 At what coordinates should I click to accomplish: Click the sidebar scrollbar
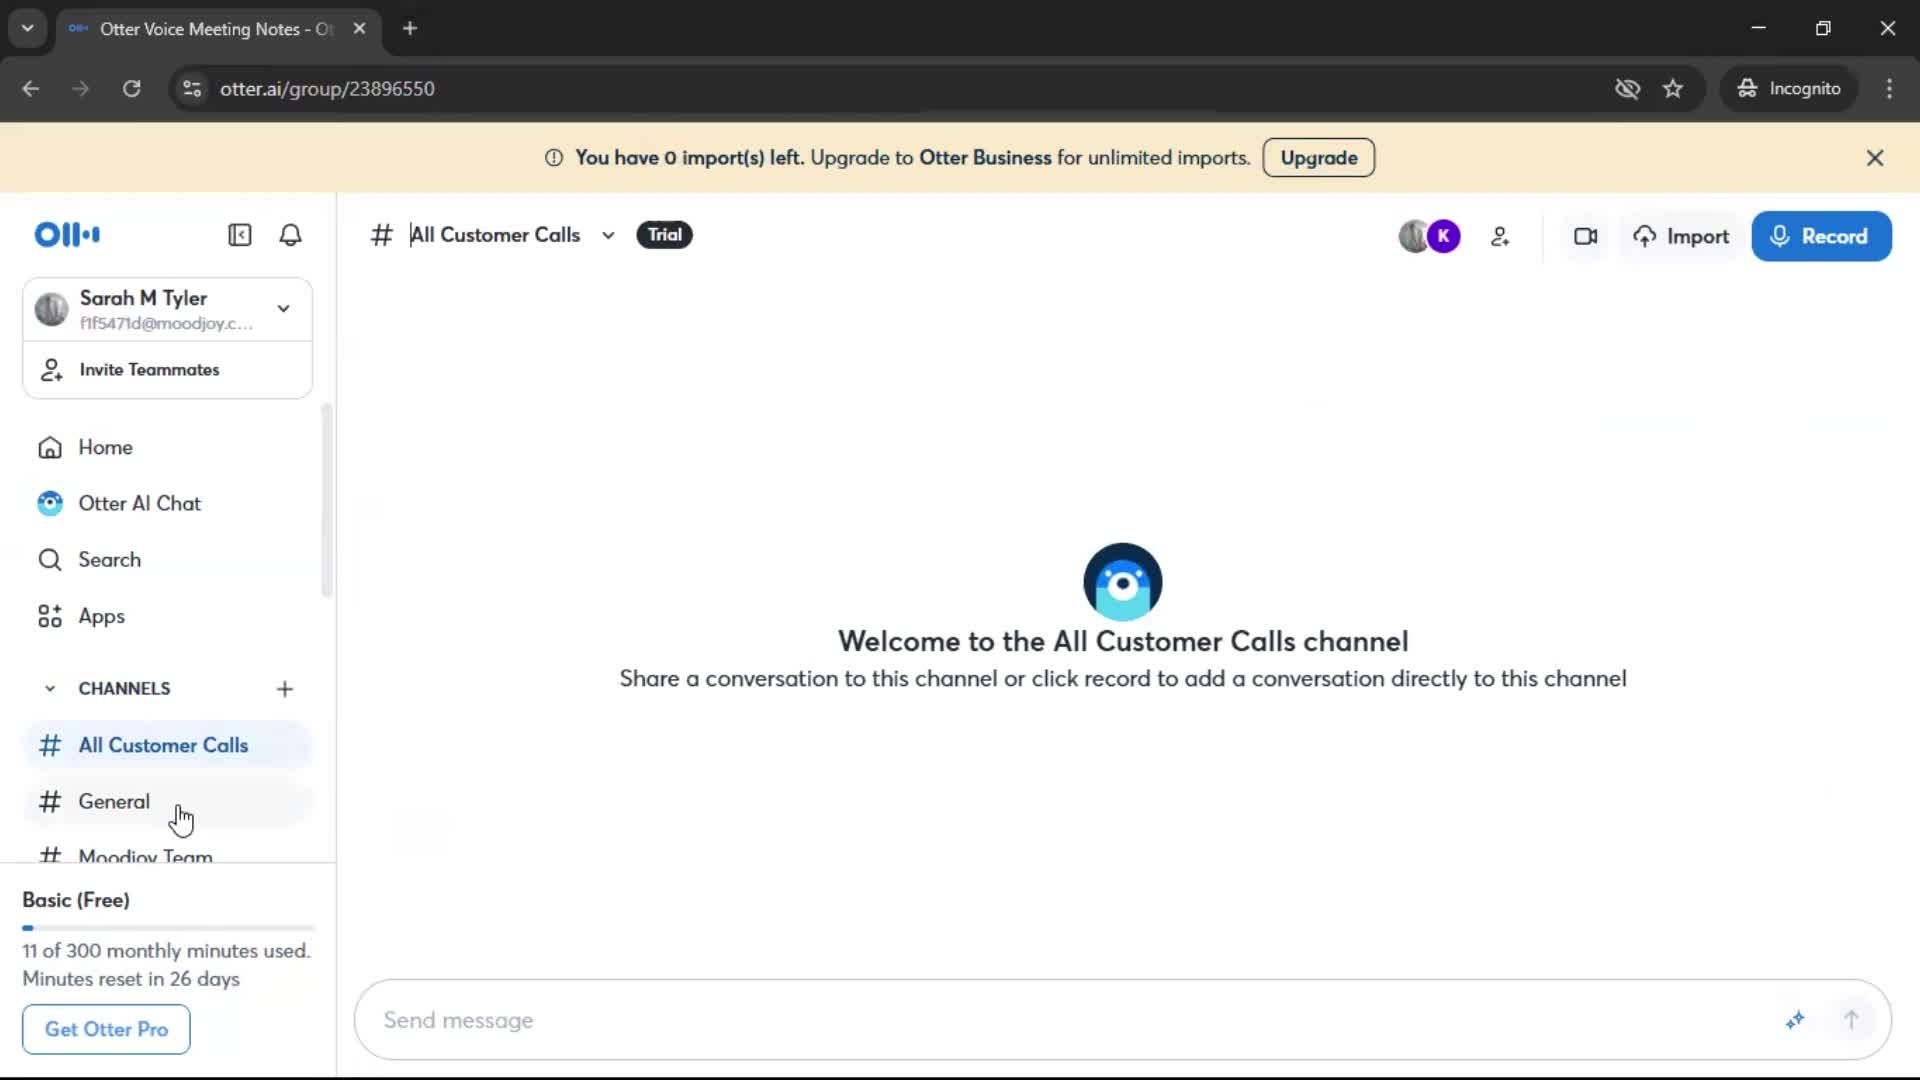pos(326,500)
